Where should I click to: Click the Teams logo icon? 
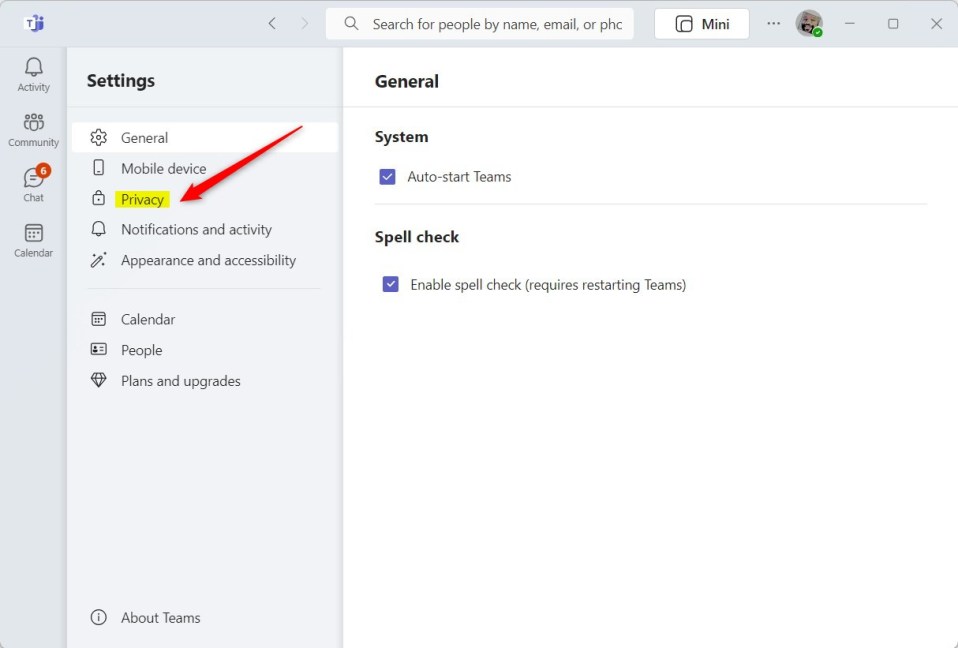pyautogui.click(x=34, y=24)
